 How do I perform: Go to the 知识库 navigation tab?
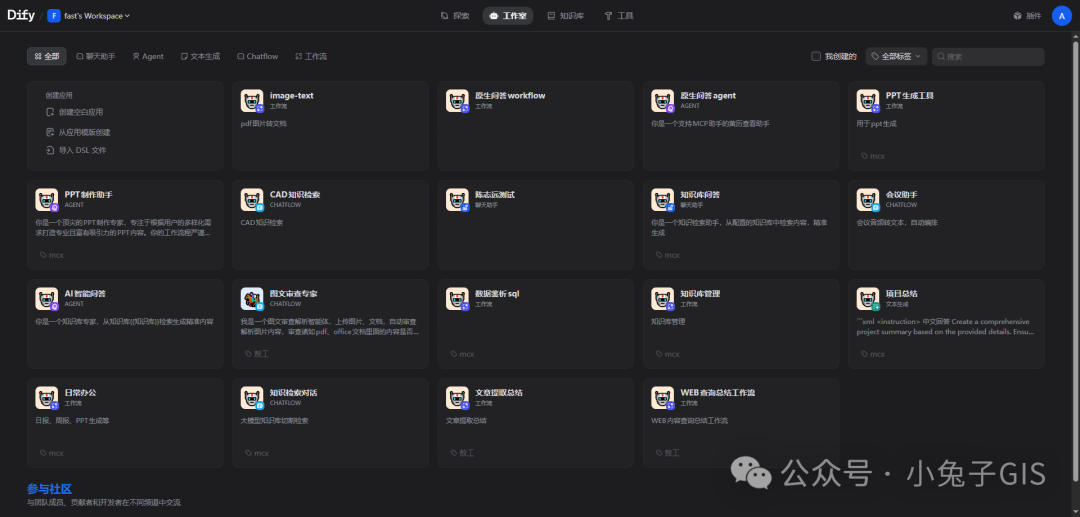tap(565, 16)
